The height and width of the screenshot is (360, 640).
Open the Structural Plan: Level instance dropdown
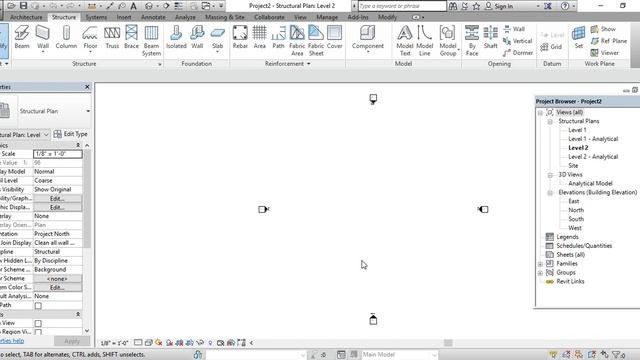(46, 134)
